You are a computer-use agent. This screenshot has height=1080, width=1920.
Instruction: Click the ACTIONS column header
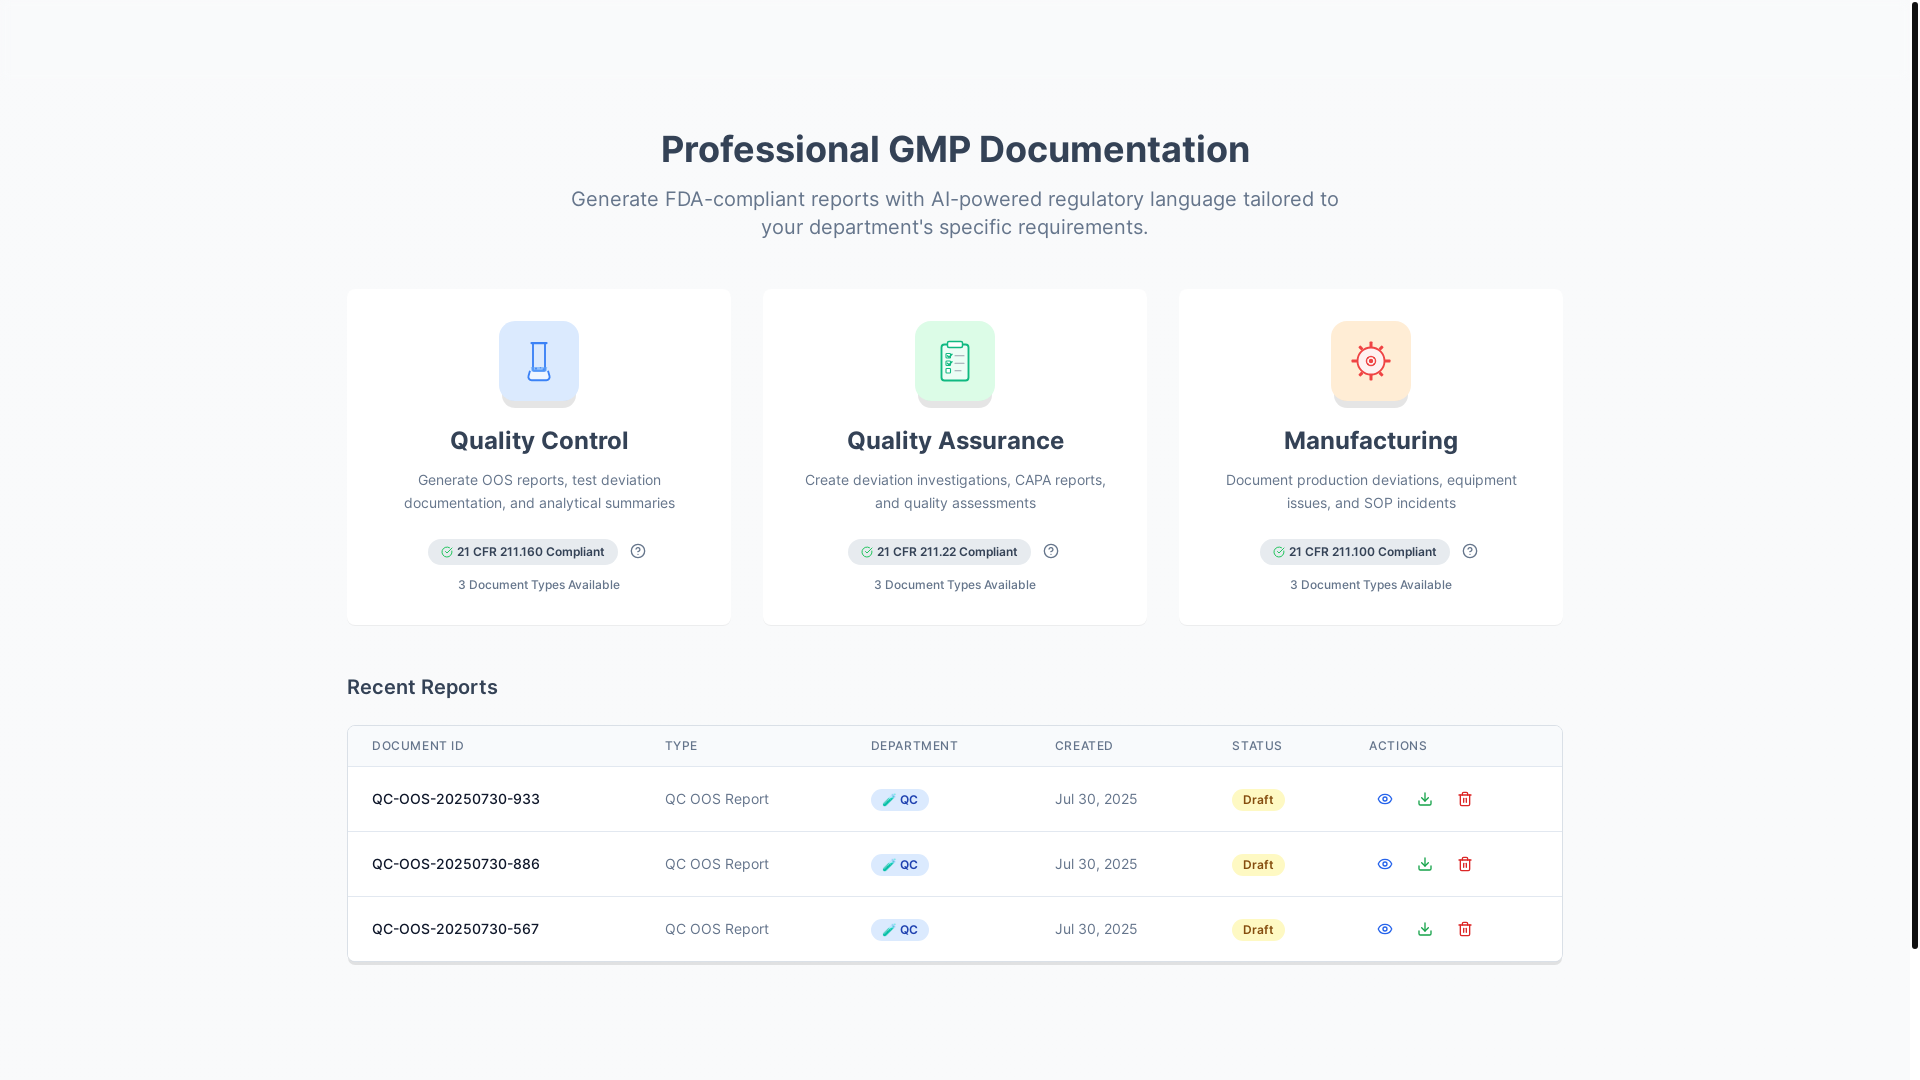coord(1398,746)
